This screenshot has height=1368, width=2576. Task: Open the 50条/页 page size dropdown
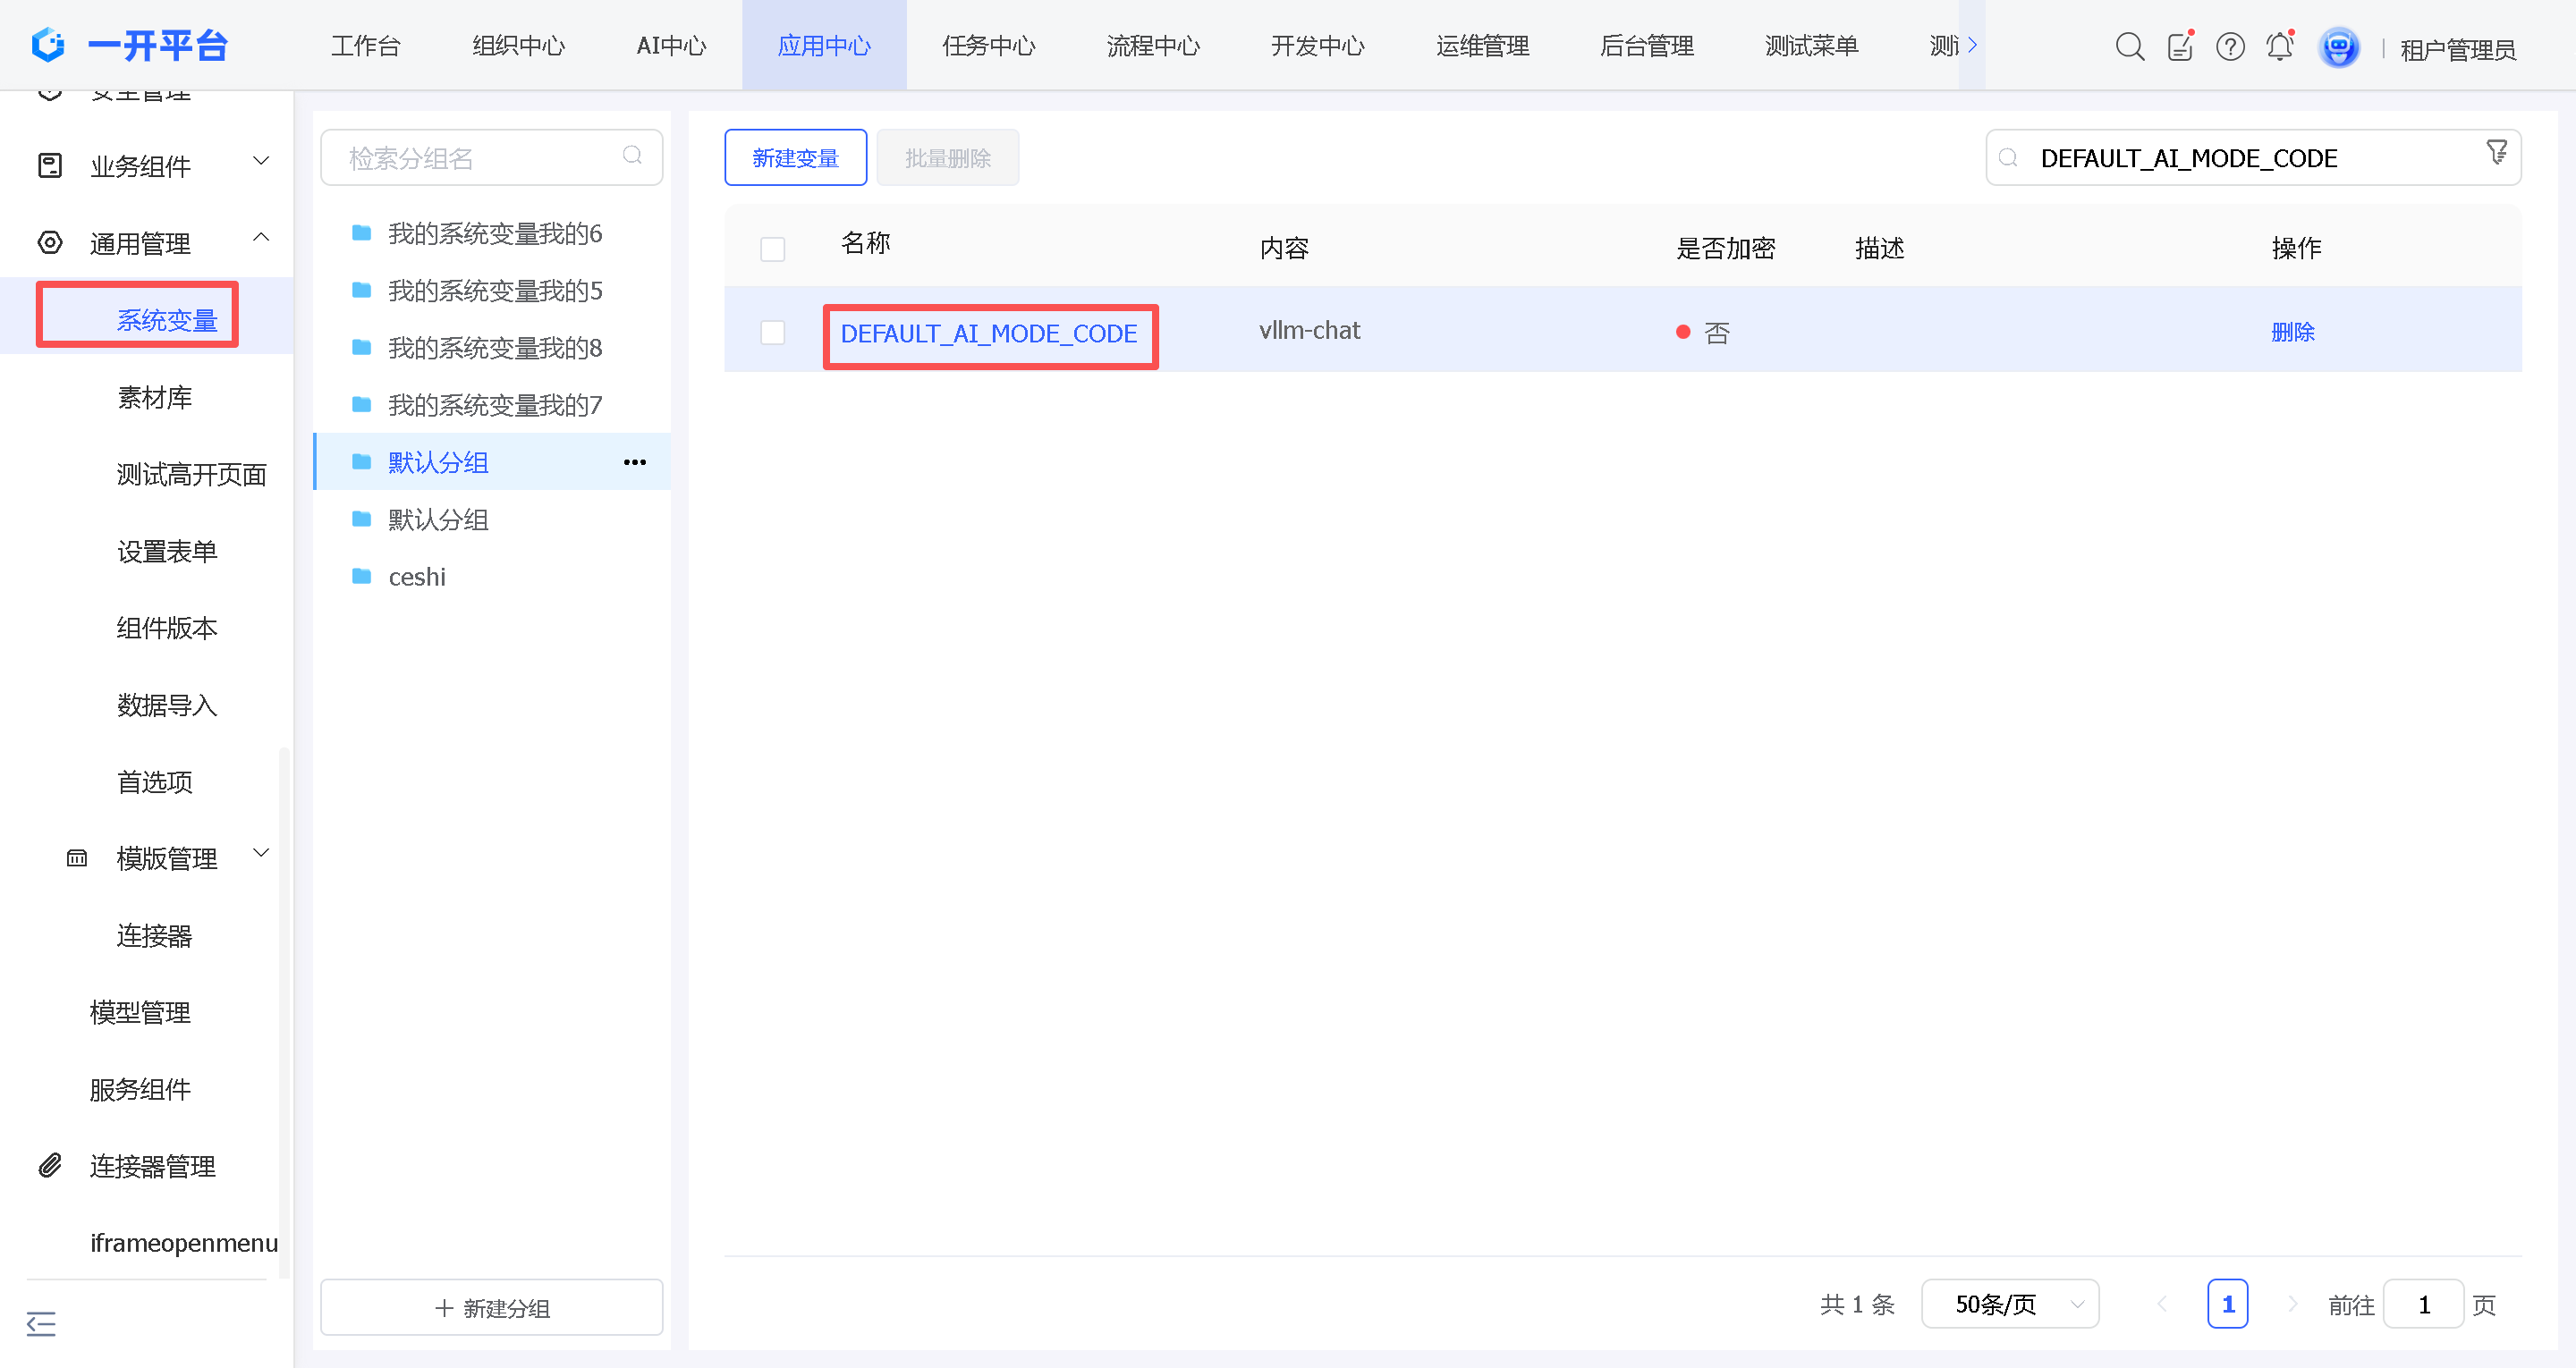point(2009,1304)
